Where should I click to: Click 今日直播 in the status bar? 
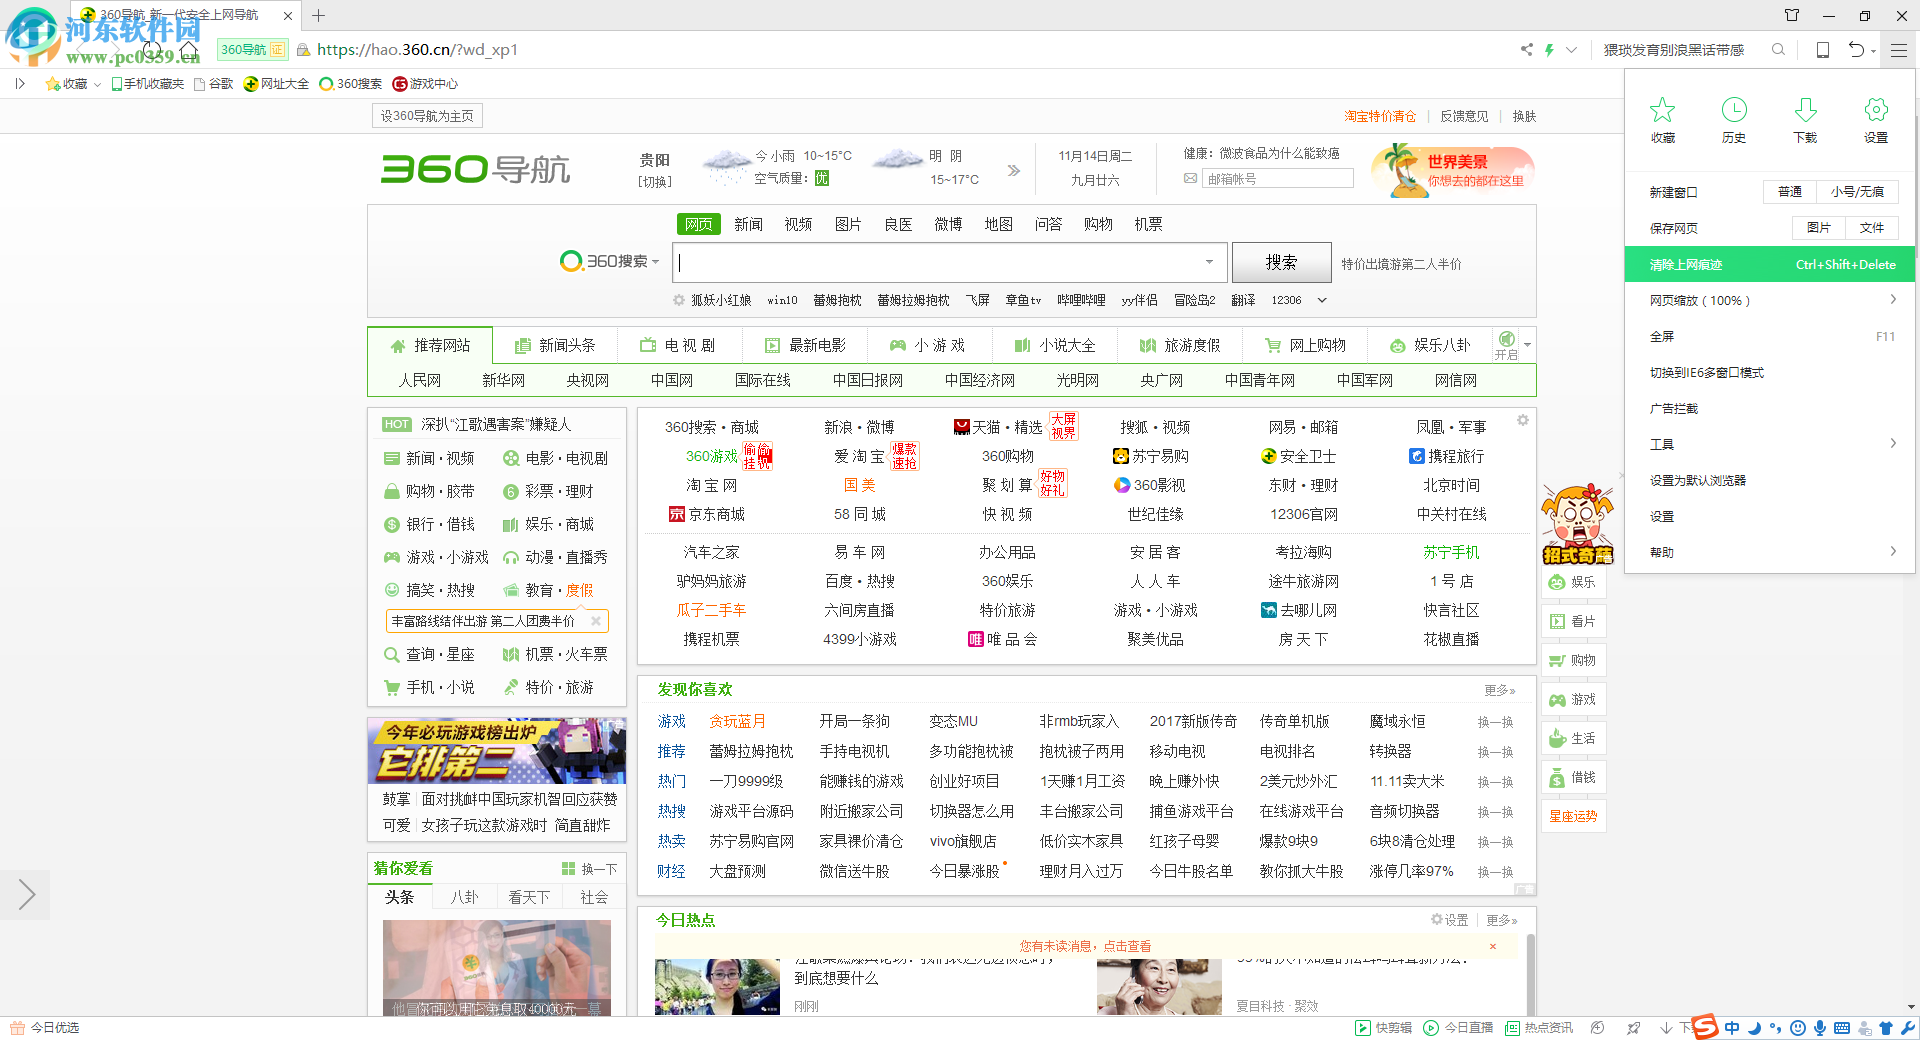[x=1458, y=1028]
